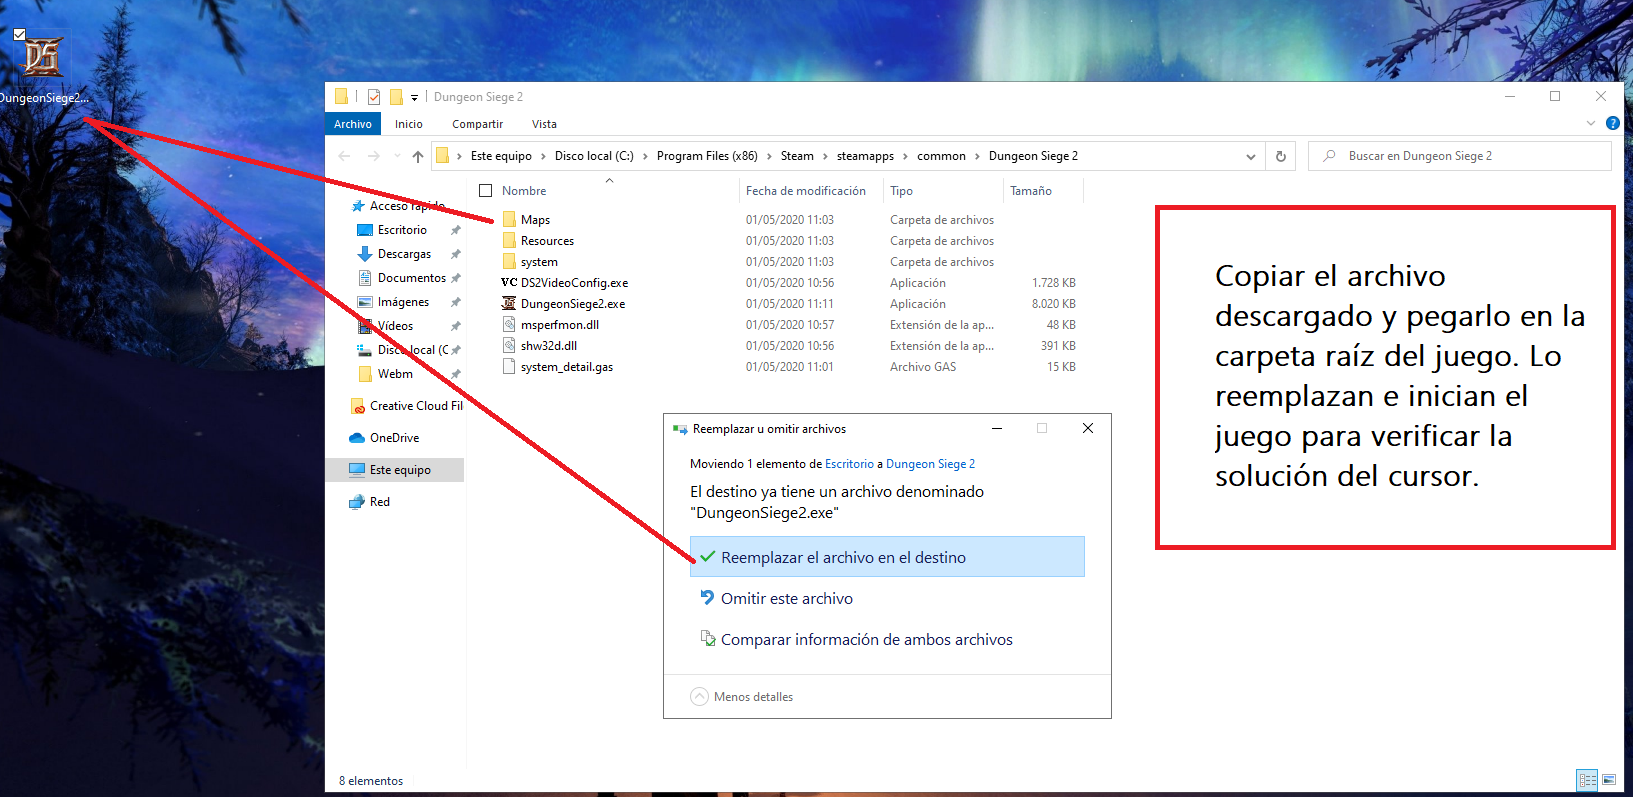Image resolution: width=1633 pixels, height=797 pixels.
Task: Close the Reemplazar u omitir archivos dialog
Action: tap(1088, 428)
